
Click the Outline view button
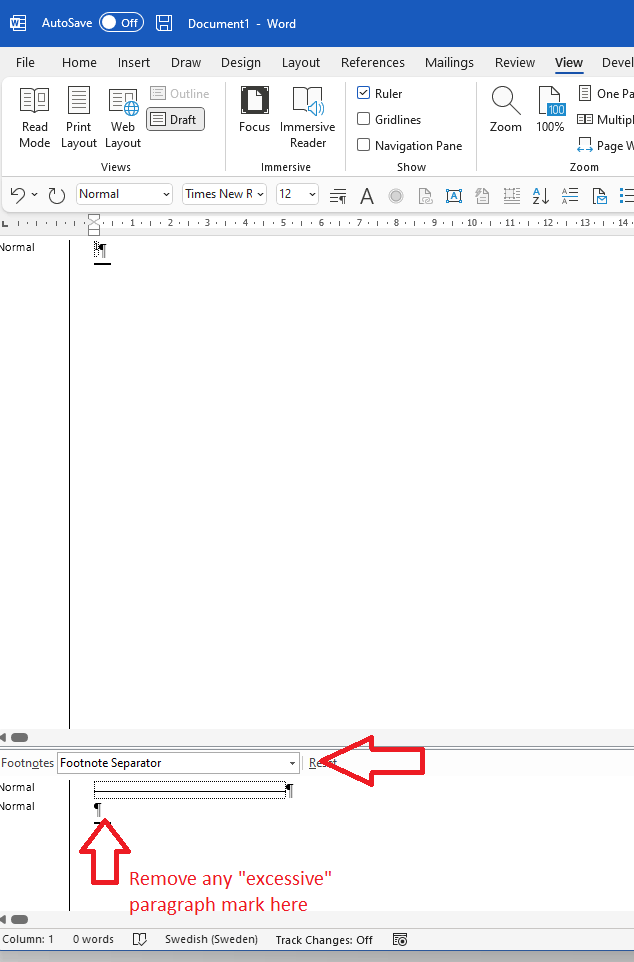coord(180,93)
